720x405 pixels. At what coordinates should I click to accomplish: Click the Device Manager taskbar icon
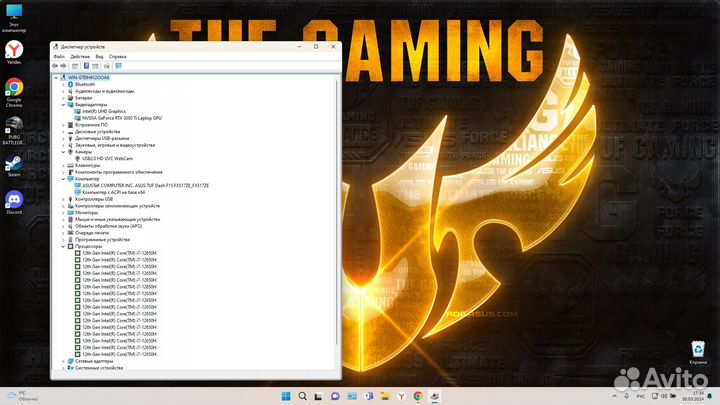pyautogui.click(x=434, y=396)
